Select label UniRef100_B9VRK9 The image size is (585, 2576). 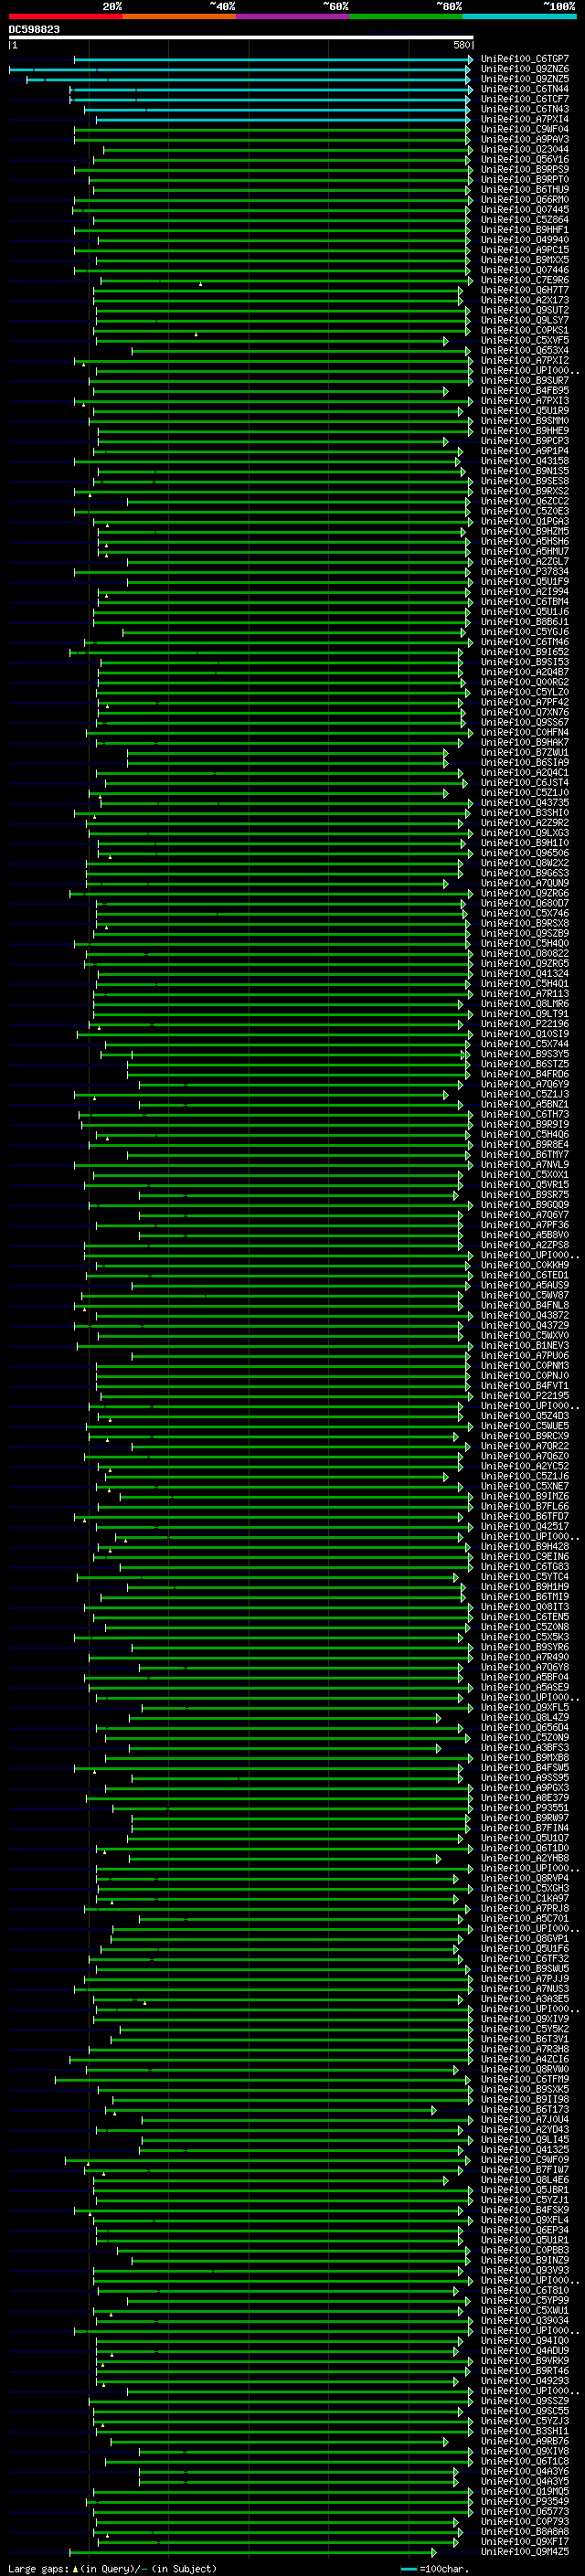coord(525,2360)
